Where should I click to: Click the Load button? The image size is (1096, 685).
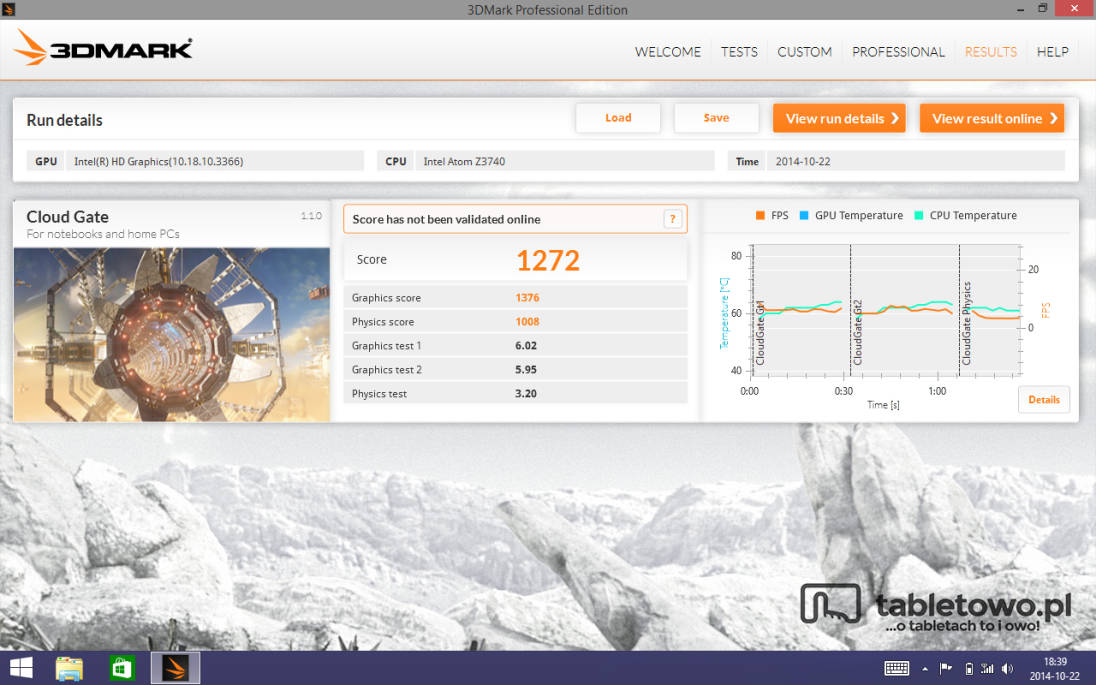pyautogui.click(x=618, y=118)
